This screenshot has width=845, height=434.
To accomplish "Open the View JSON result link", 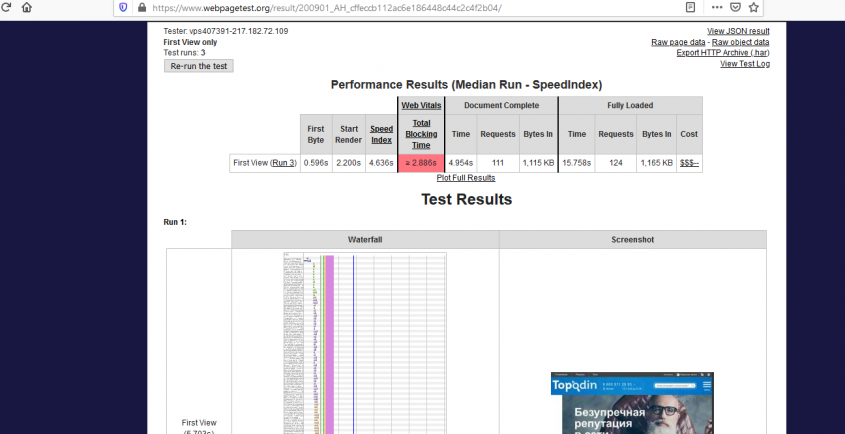I will click(x=738, y=31).
